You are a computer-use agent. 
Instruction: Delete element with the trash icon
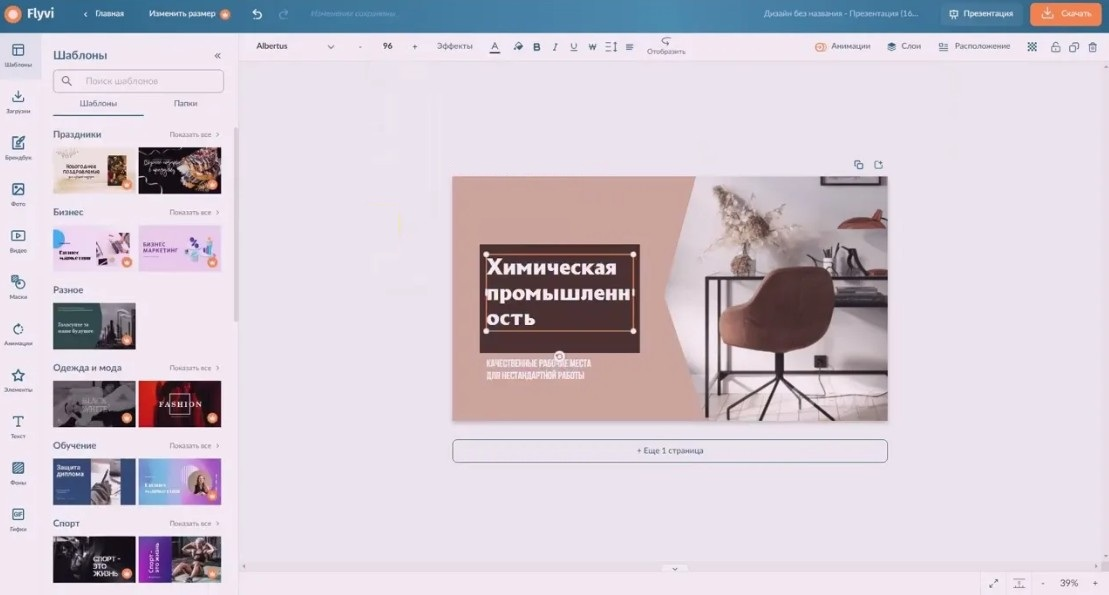(x=1093, y=47)
